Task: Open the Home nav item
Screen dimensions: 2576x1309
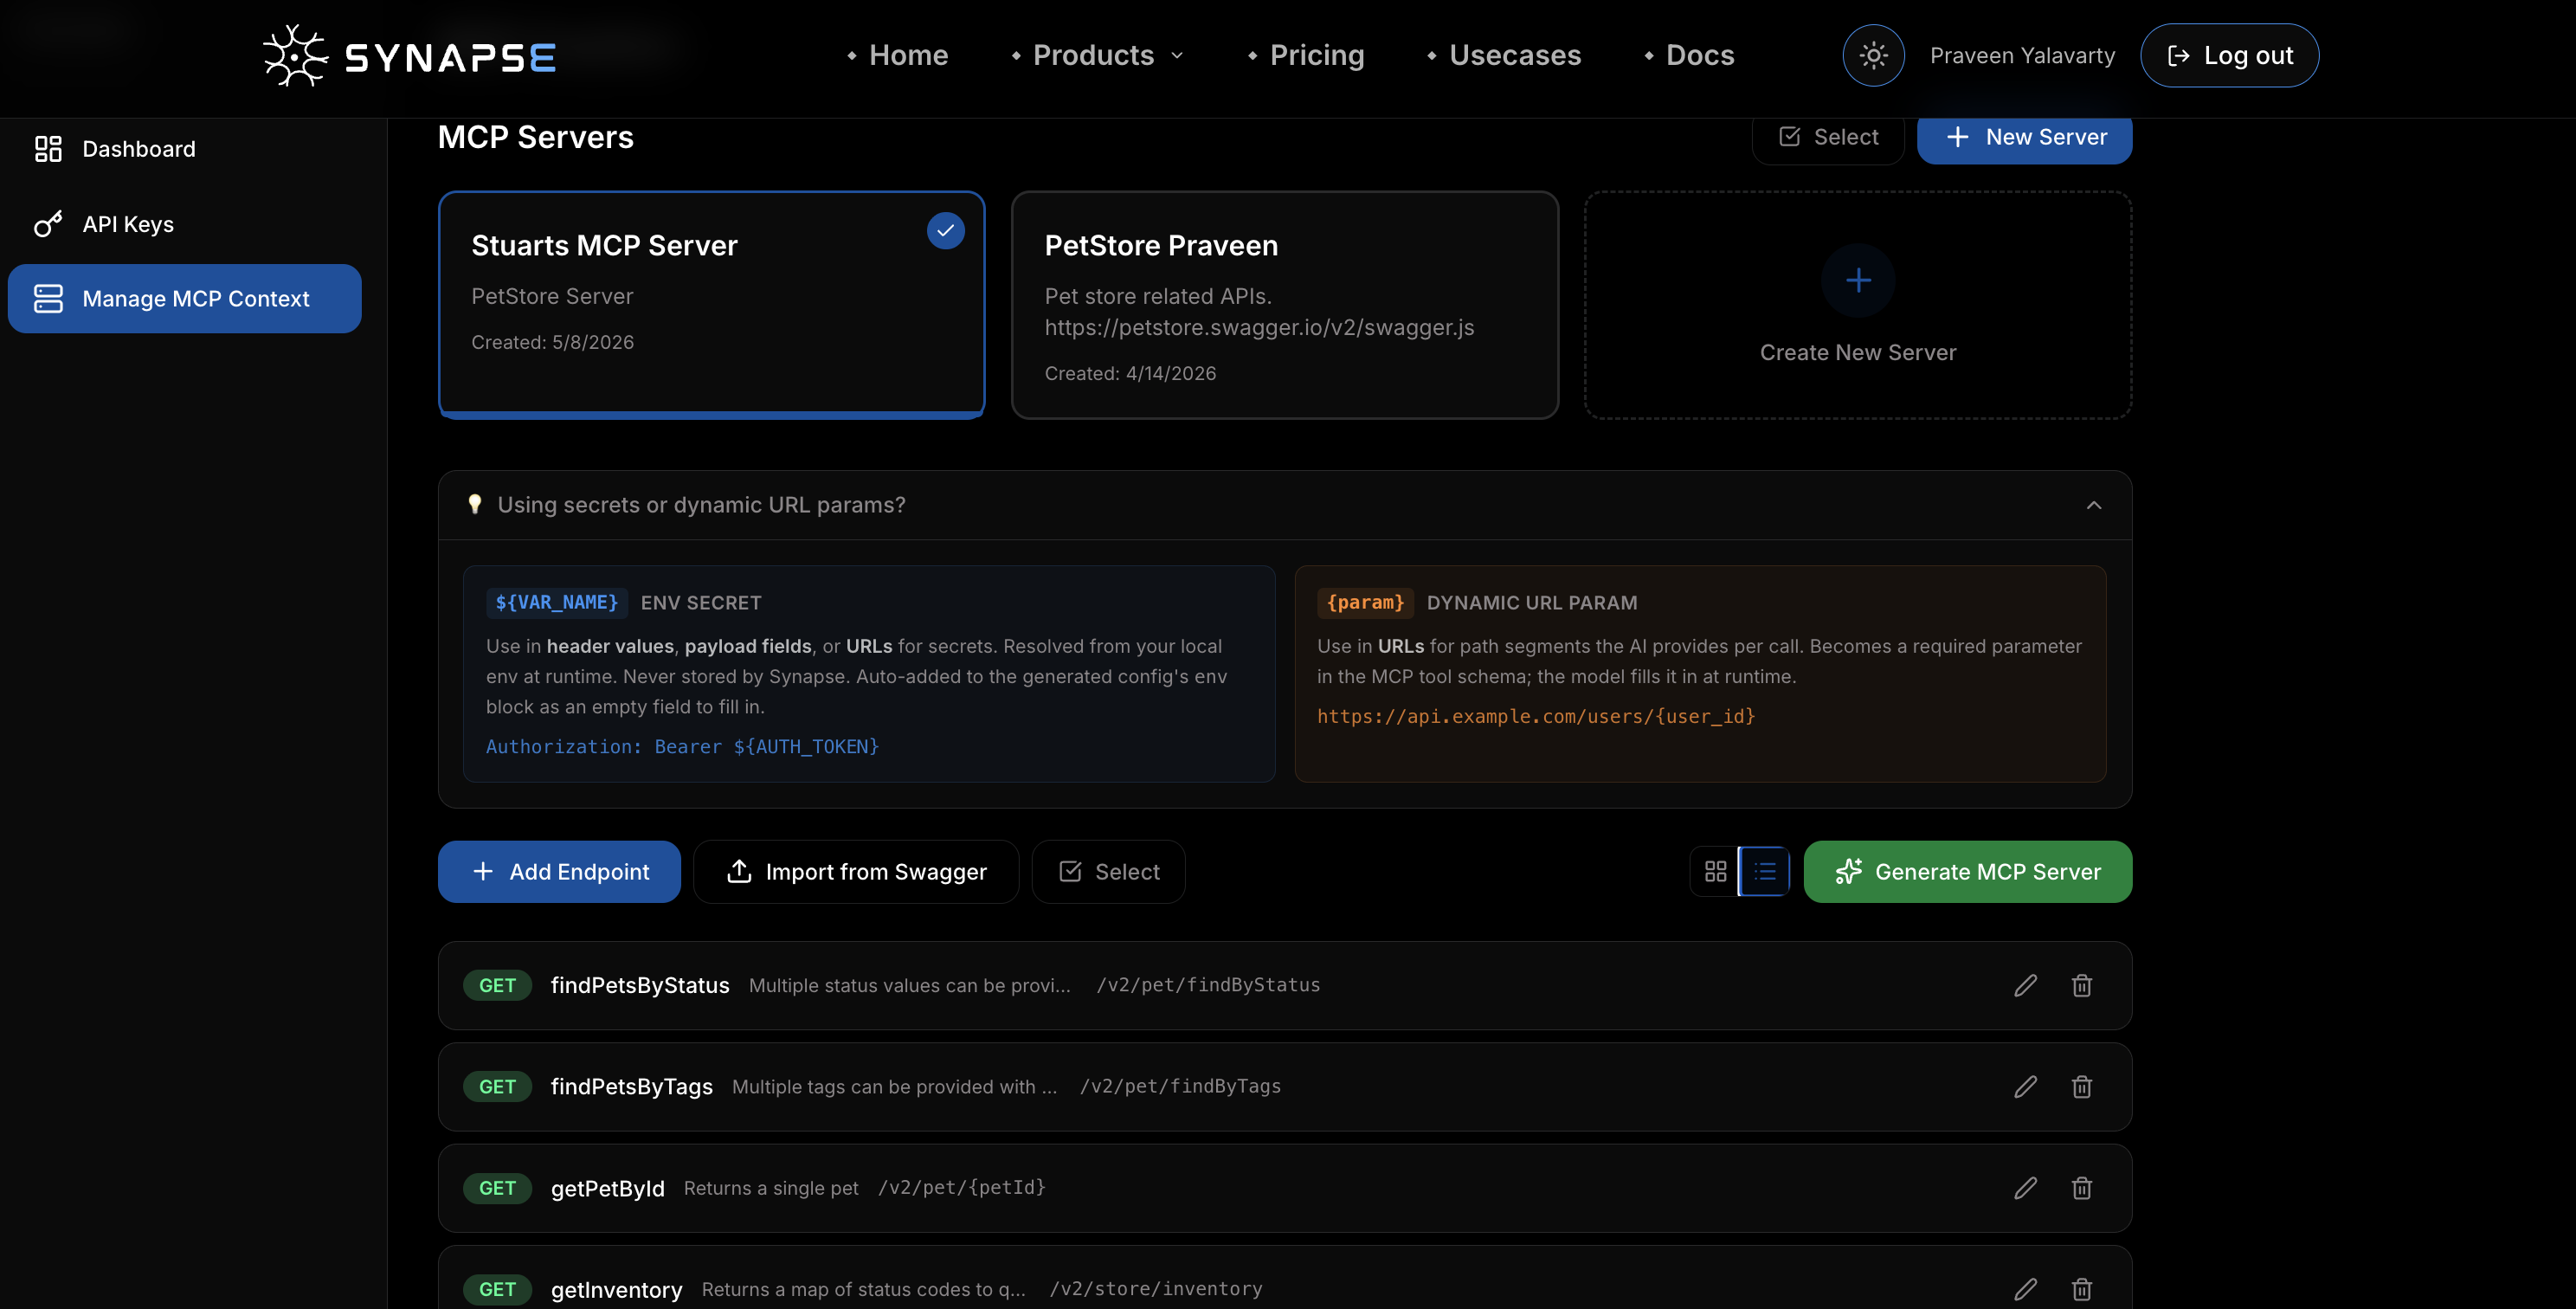Action: tap(908, 55)
